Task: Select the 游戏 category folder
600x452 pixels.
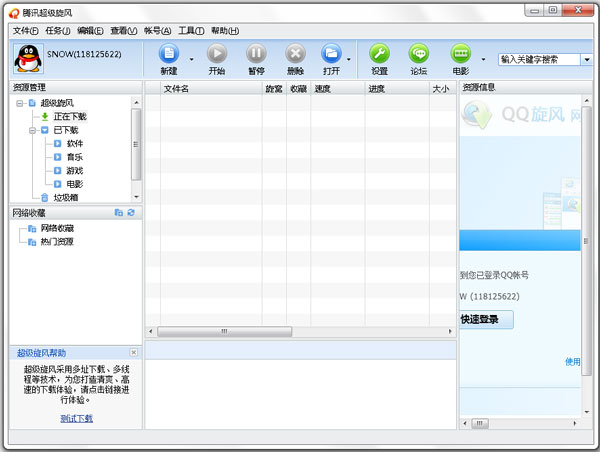Action: click(x=75, y=171)
